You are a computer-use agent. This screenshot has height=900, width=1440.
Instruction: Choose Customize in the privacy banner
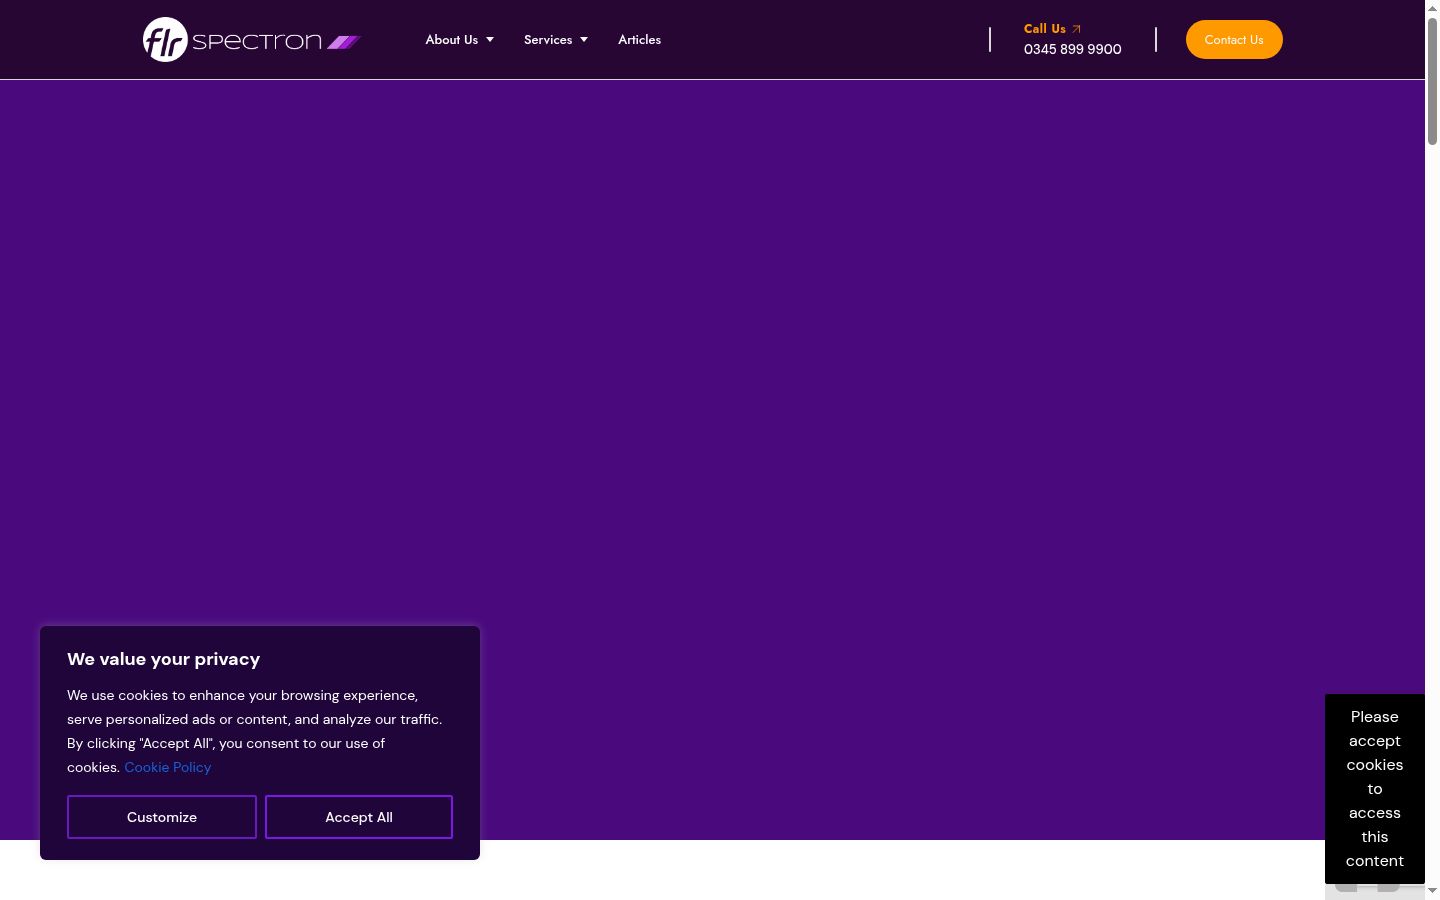pos(162,817)
